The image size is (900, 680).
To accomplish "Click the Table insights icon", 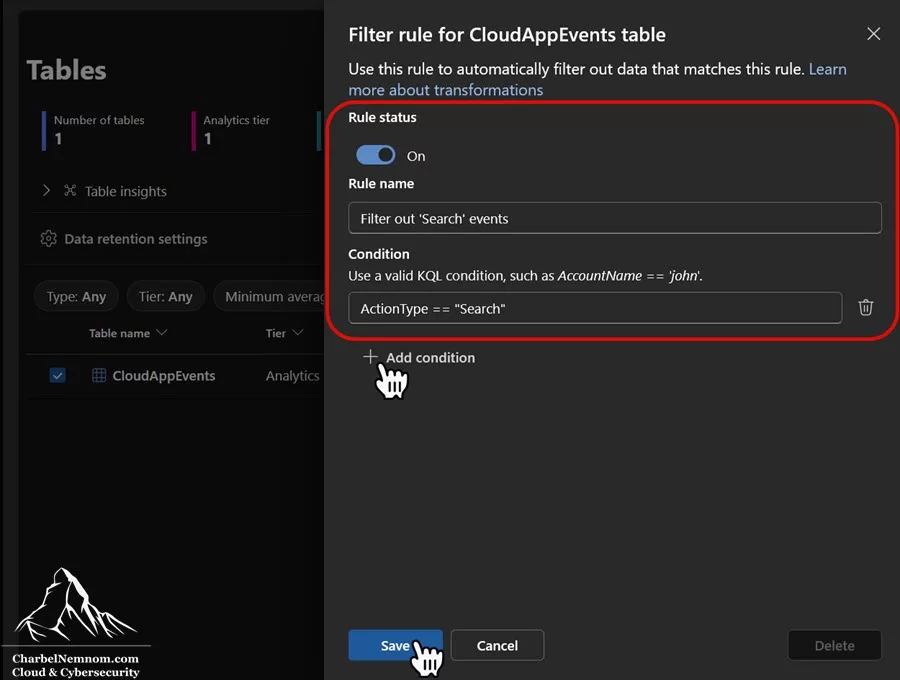I will [70, 191].
